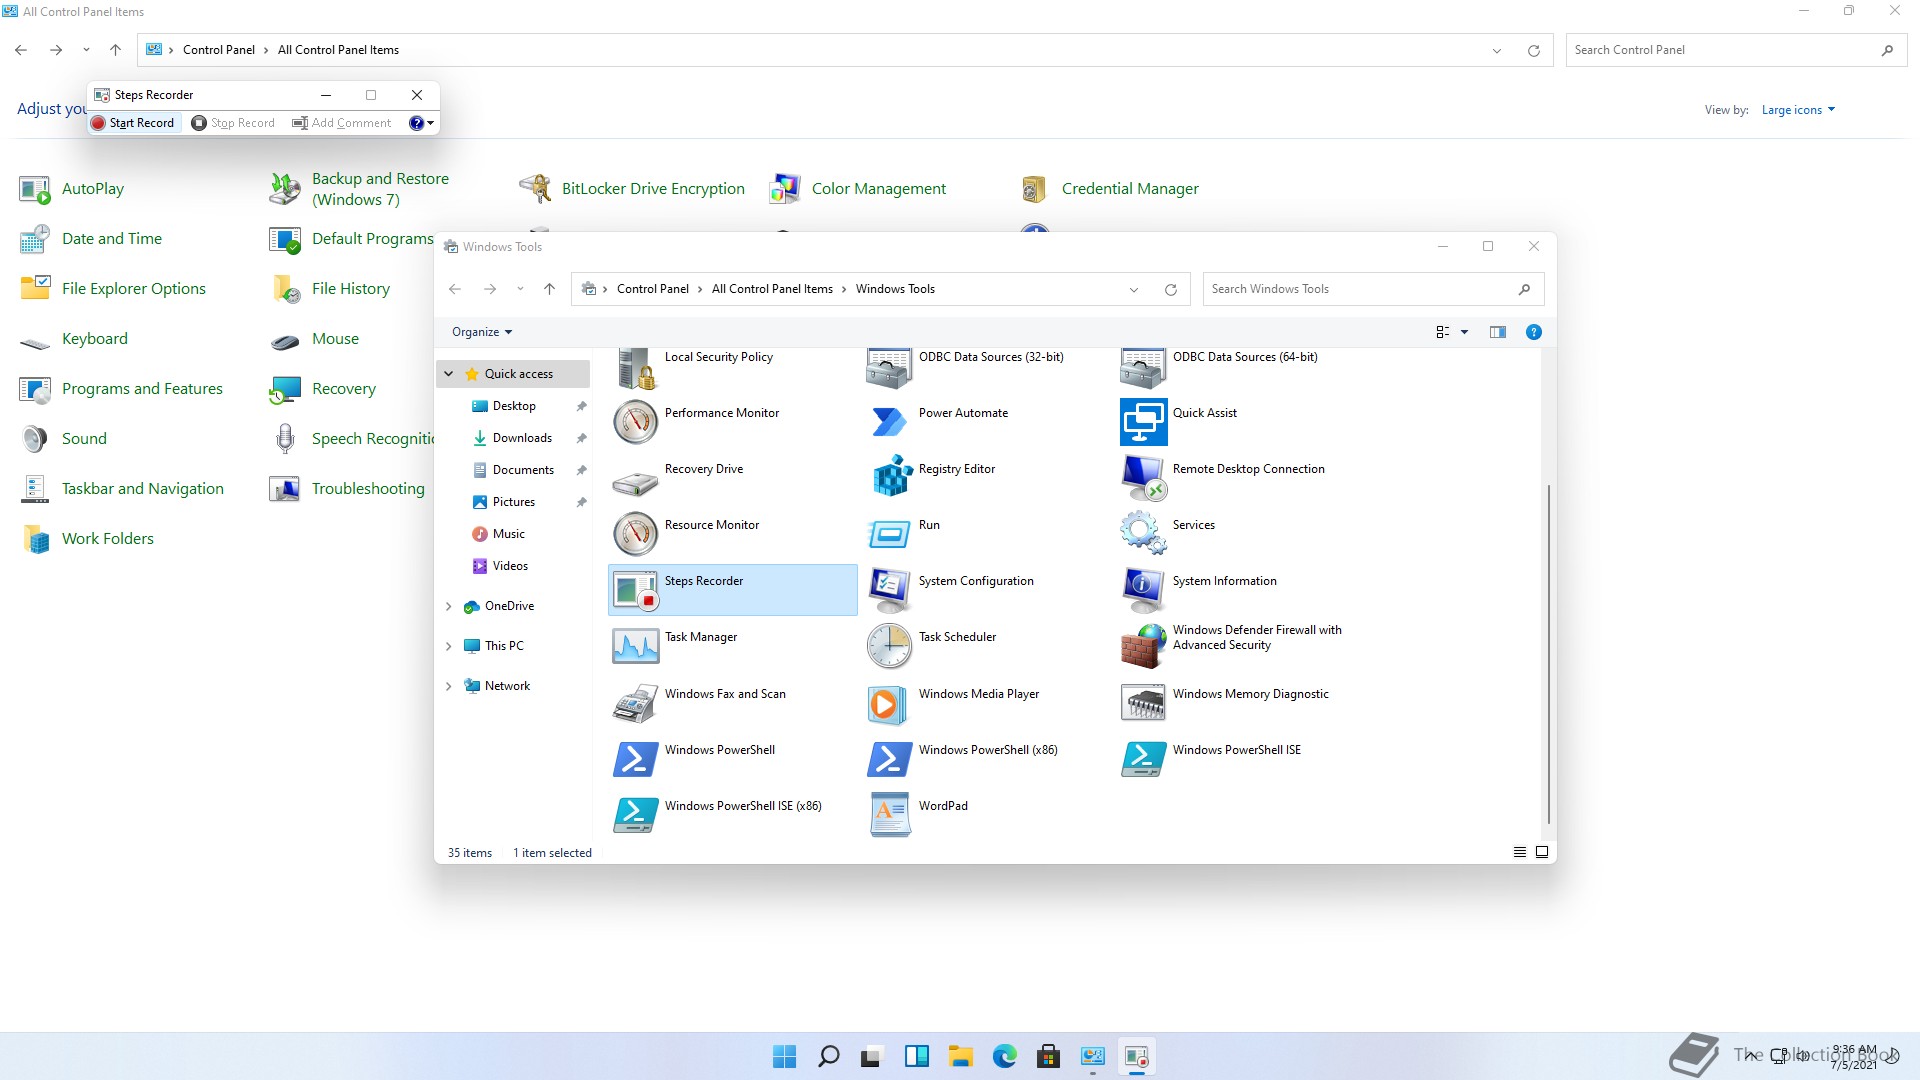This screenshot has width=1920, height=1080.
Task: Open the Steps Recorder help dropdown arrow
Action: click(431, 123)
